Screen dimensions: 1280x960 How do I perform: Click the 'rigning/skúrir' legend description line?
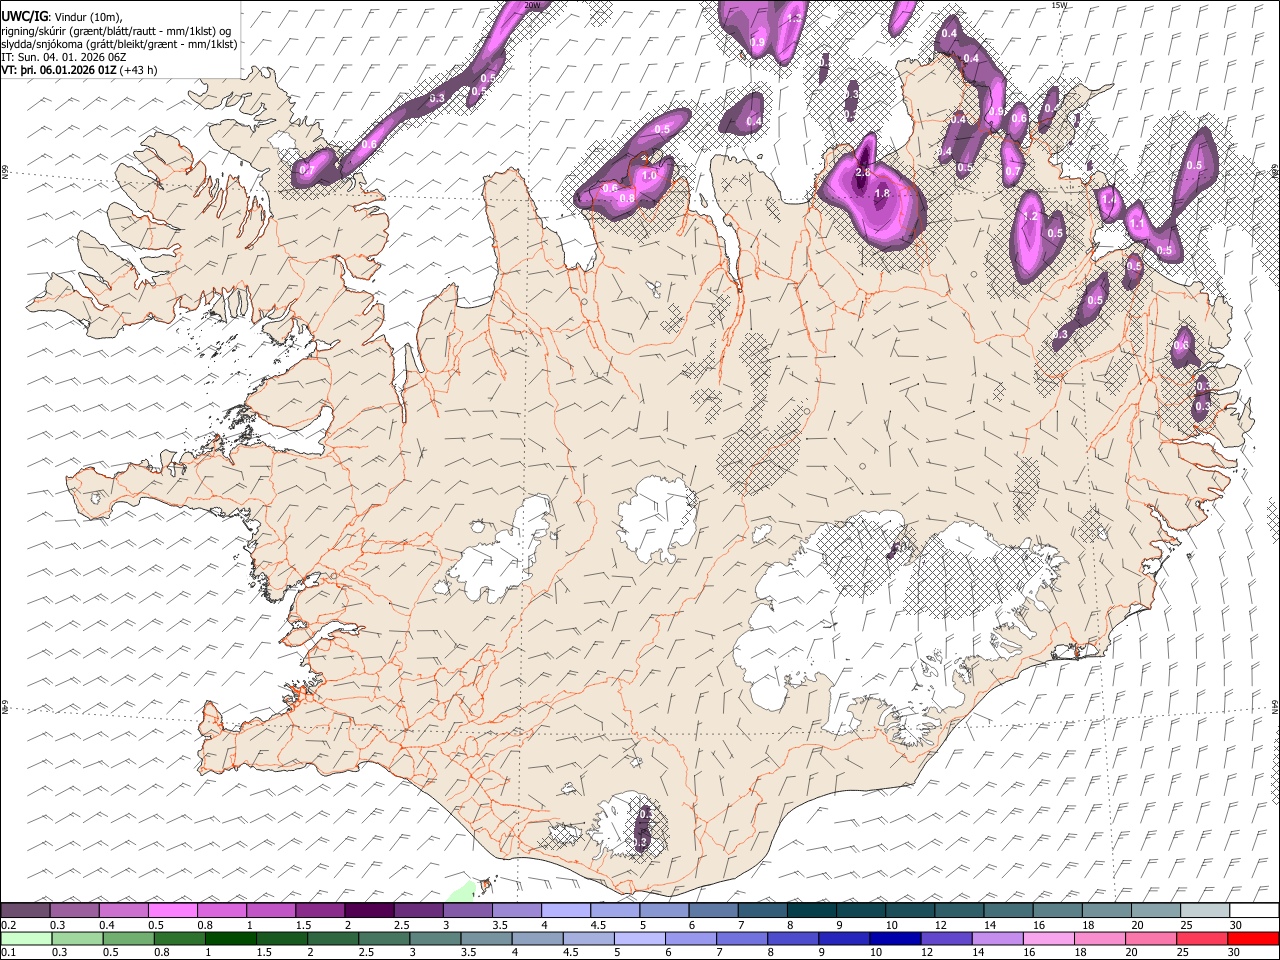coord(116,30)
